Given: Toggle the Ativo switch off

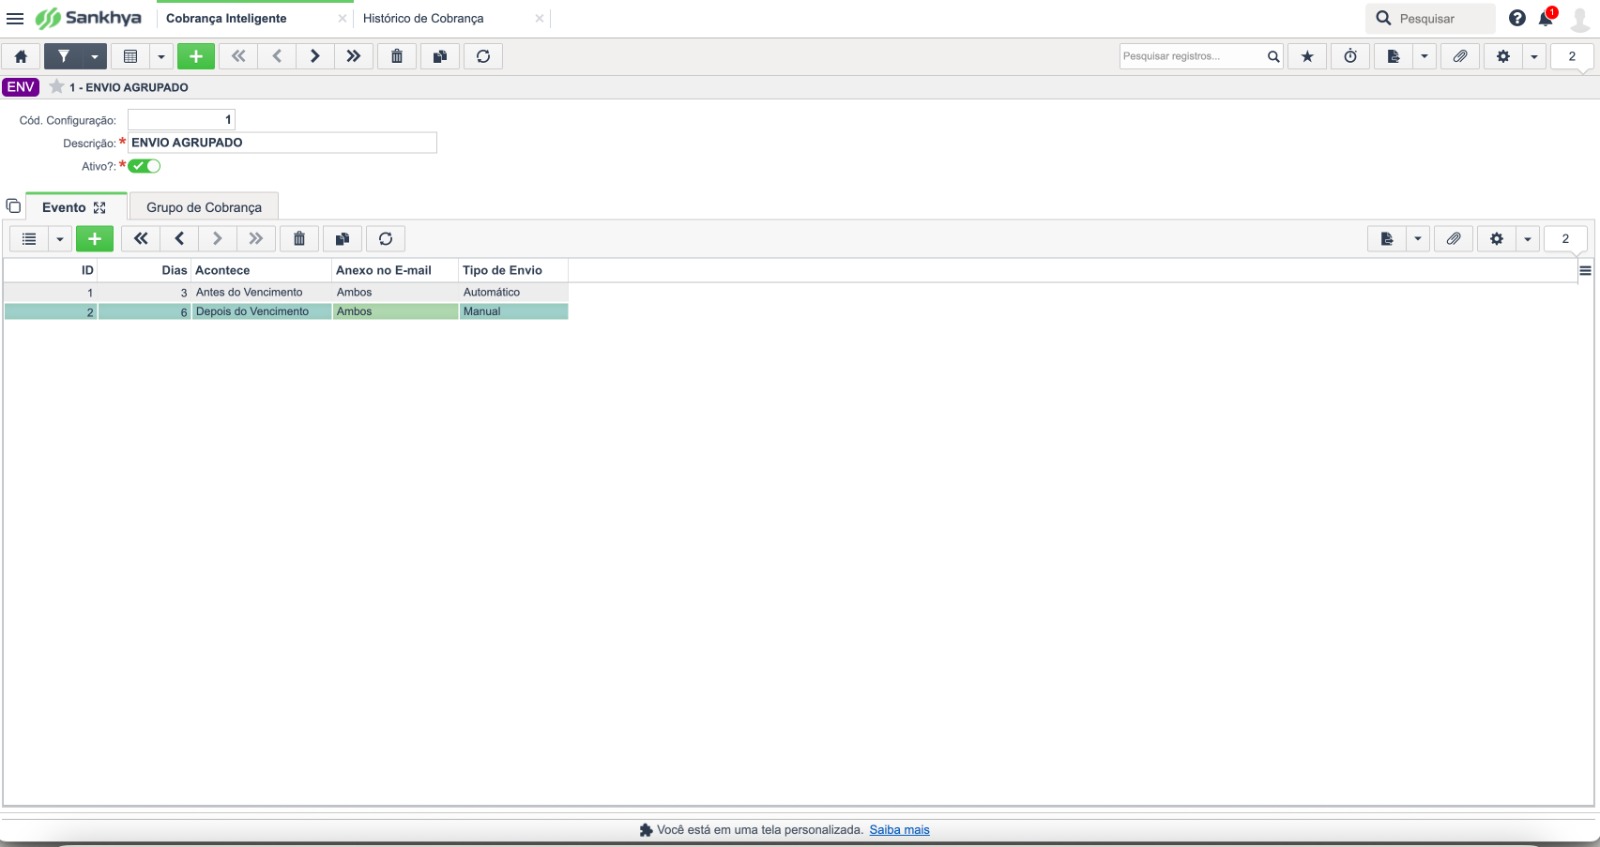Looking at the screenshot, I should coord(144,166).
